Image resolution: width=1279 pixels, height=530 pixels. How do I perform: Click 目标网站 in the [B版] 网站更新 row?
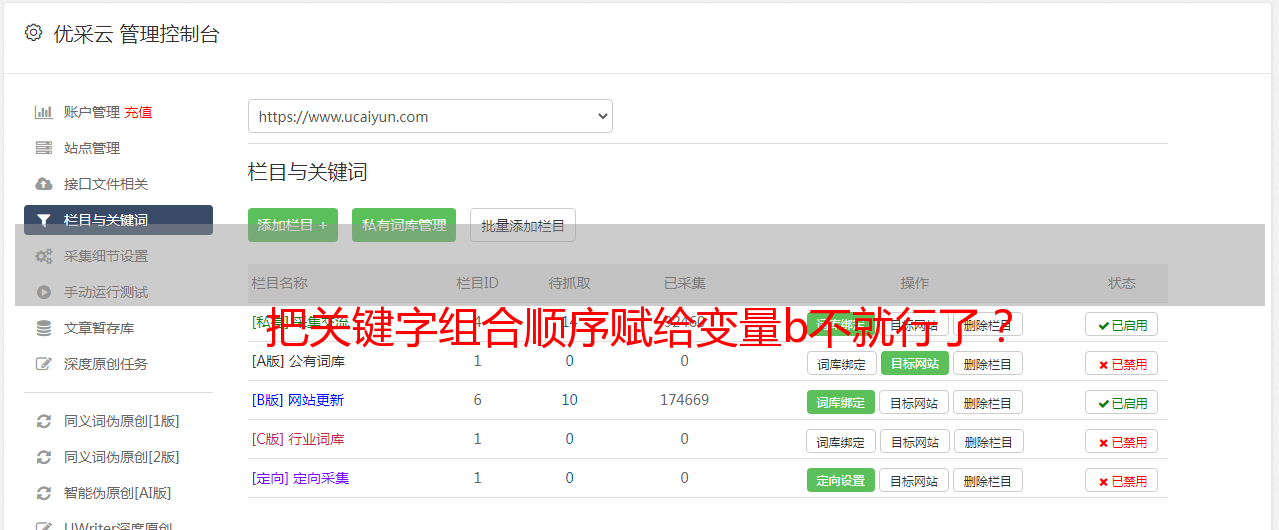click(914, 402)
